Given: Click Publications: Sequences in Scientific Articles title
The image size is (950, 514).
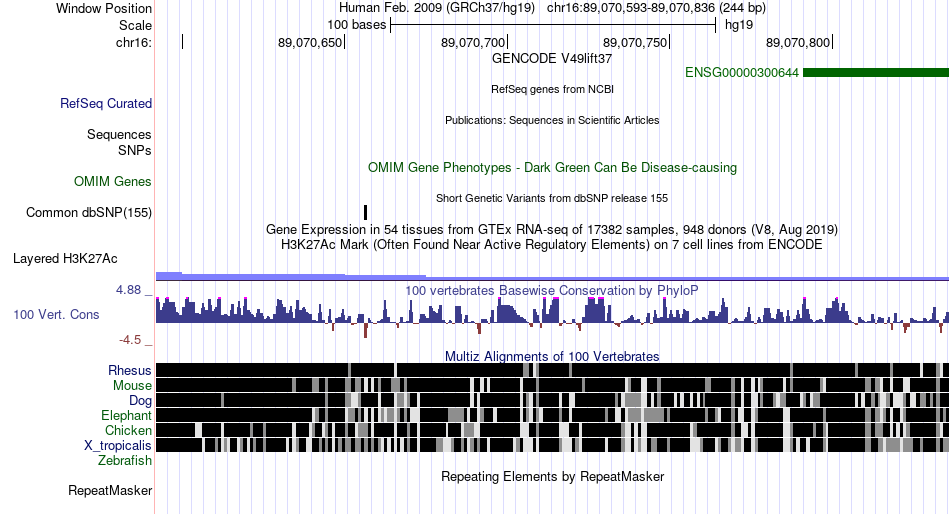Looking at the screenshot, I should pyautogui.click(x=552, y=120).
